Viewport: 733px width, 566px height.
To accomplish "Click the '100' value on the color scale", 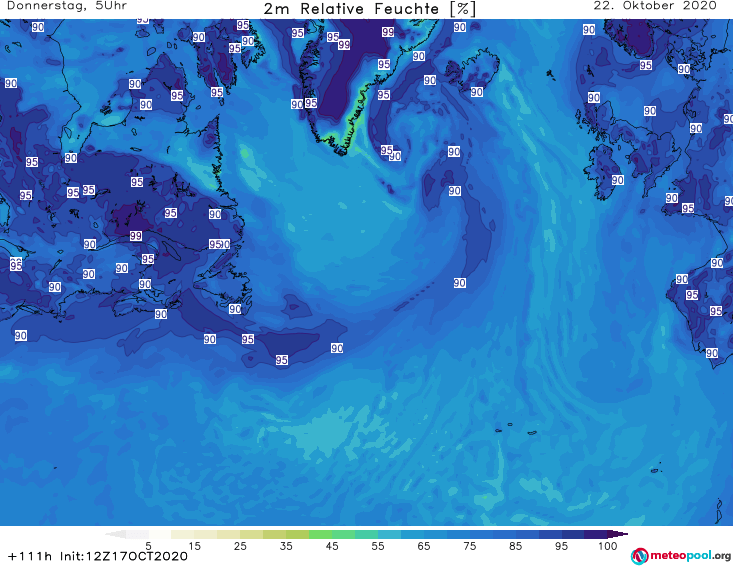I will tap(608, 546).
